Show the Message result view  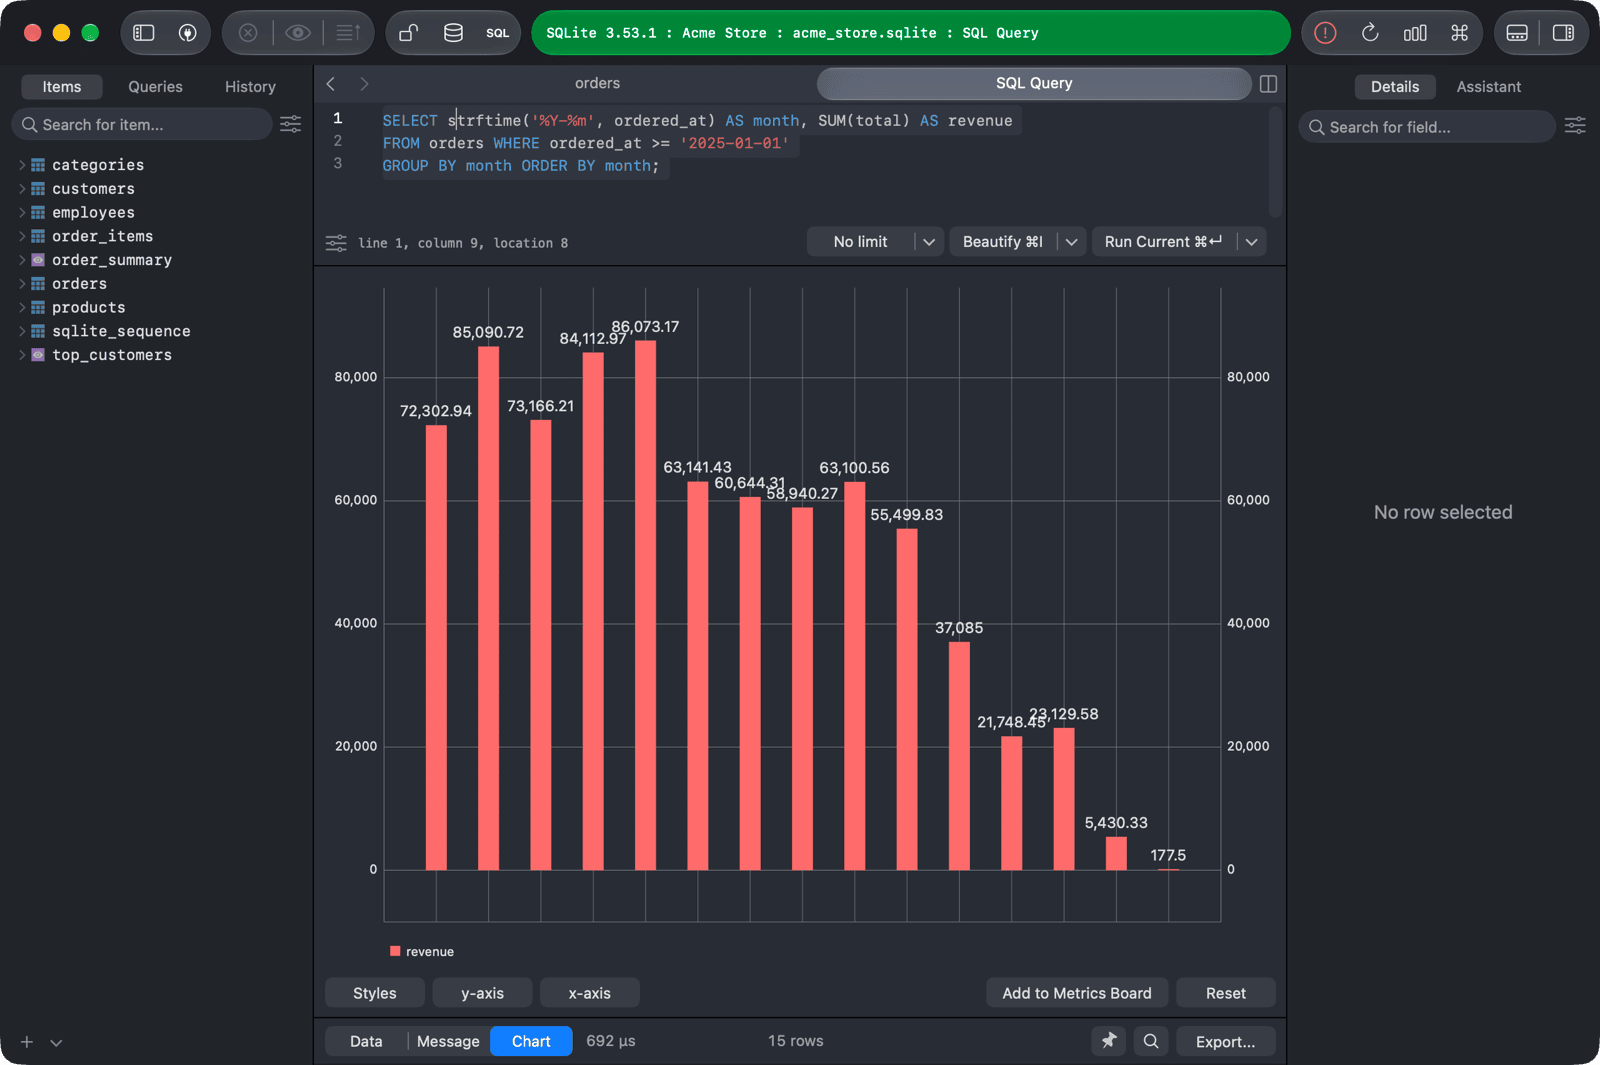click(x=448, y=1041)
